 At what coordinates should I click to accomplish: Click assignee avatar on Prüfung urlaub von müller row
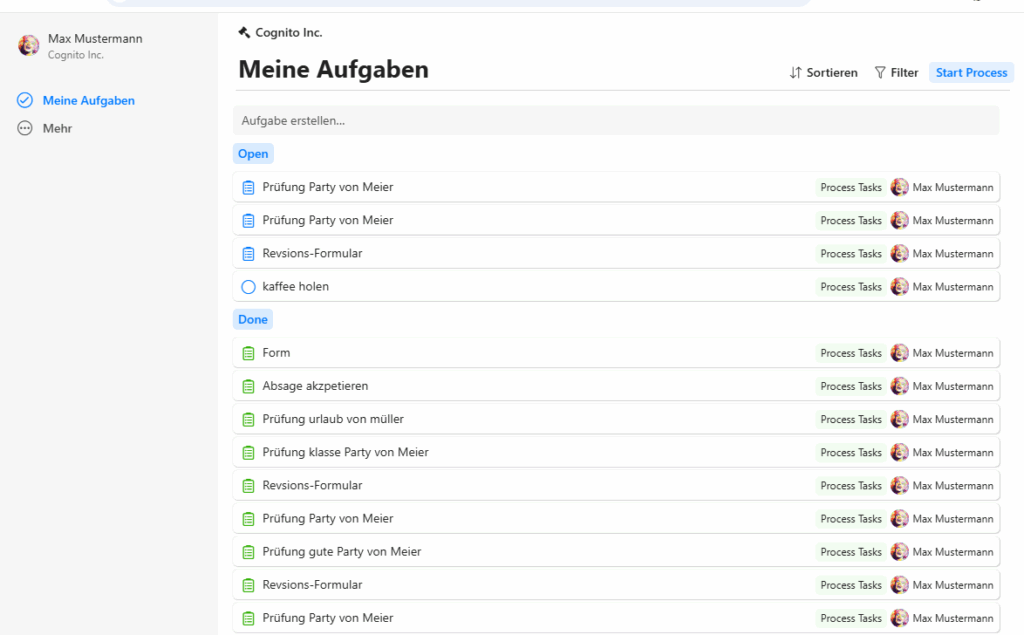pyautogui.click(x=900, y=419)
